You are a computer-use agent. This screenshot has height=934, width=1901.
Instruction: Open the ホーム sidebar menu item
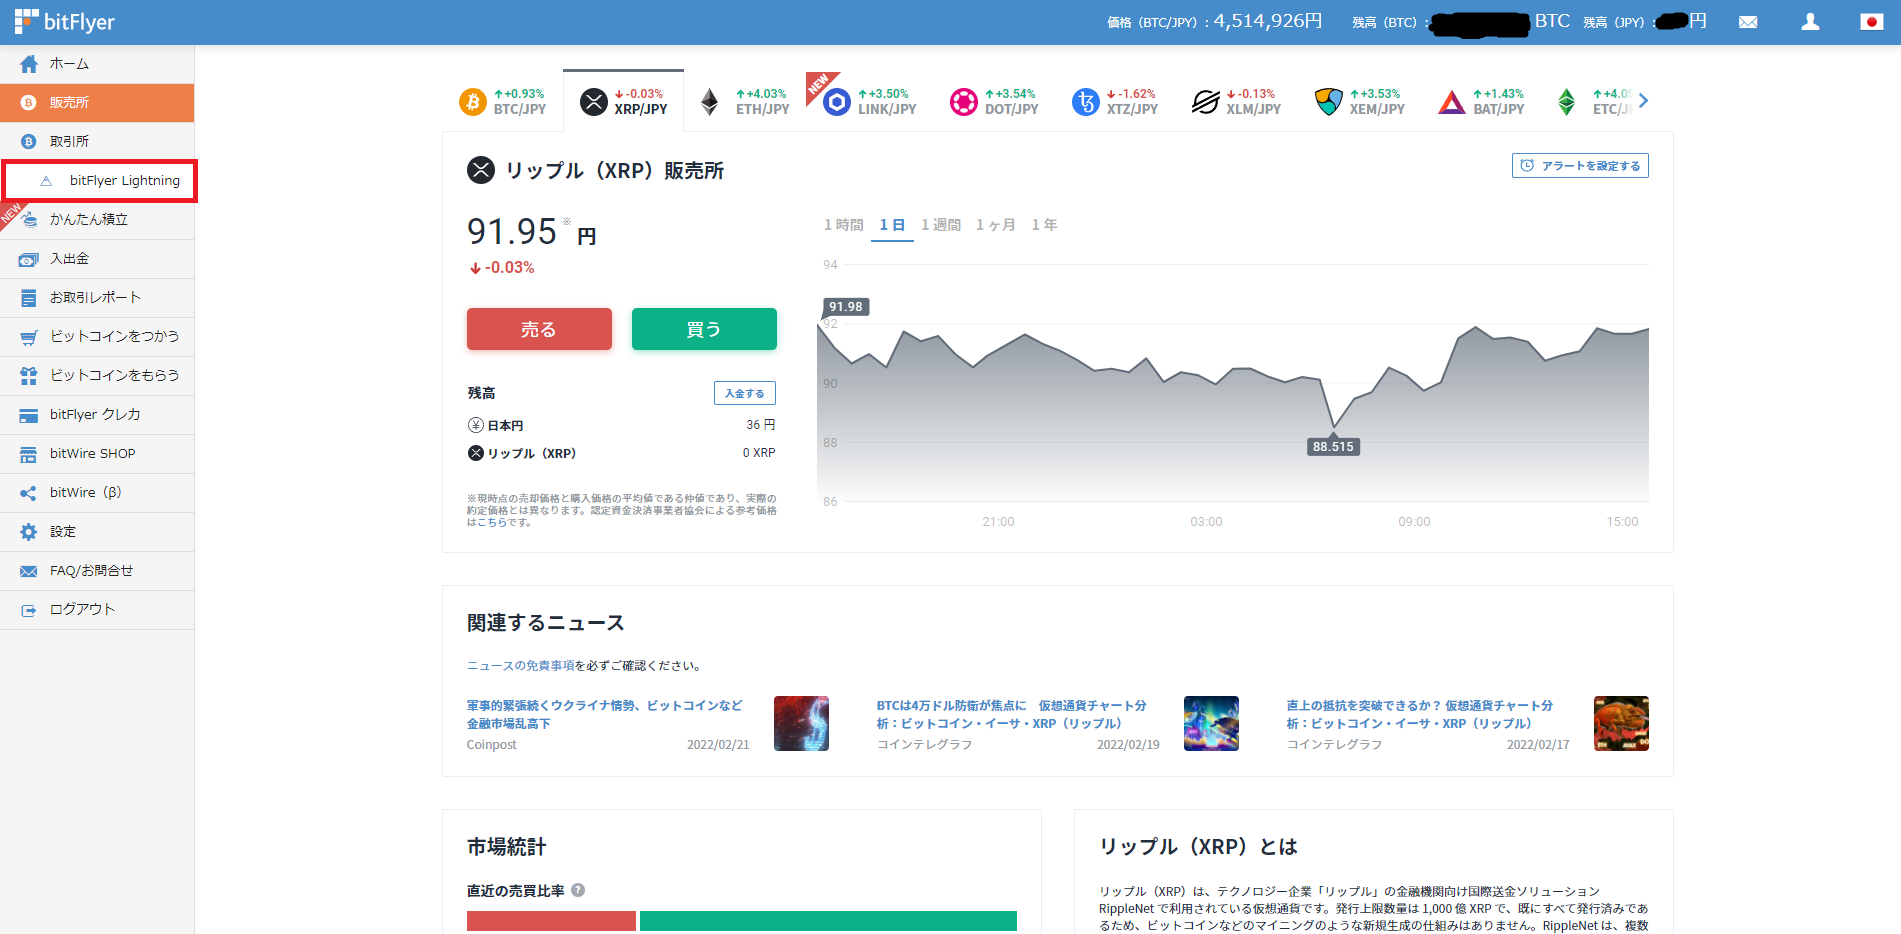click(x=97, y=64)
